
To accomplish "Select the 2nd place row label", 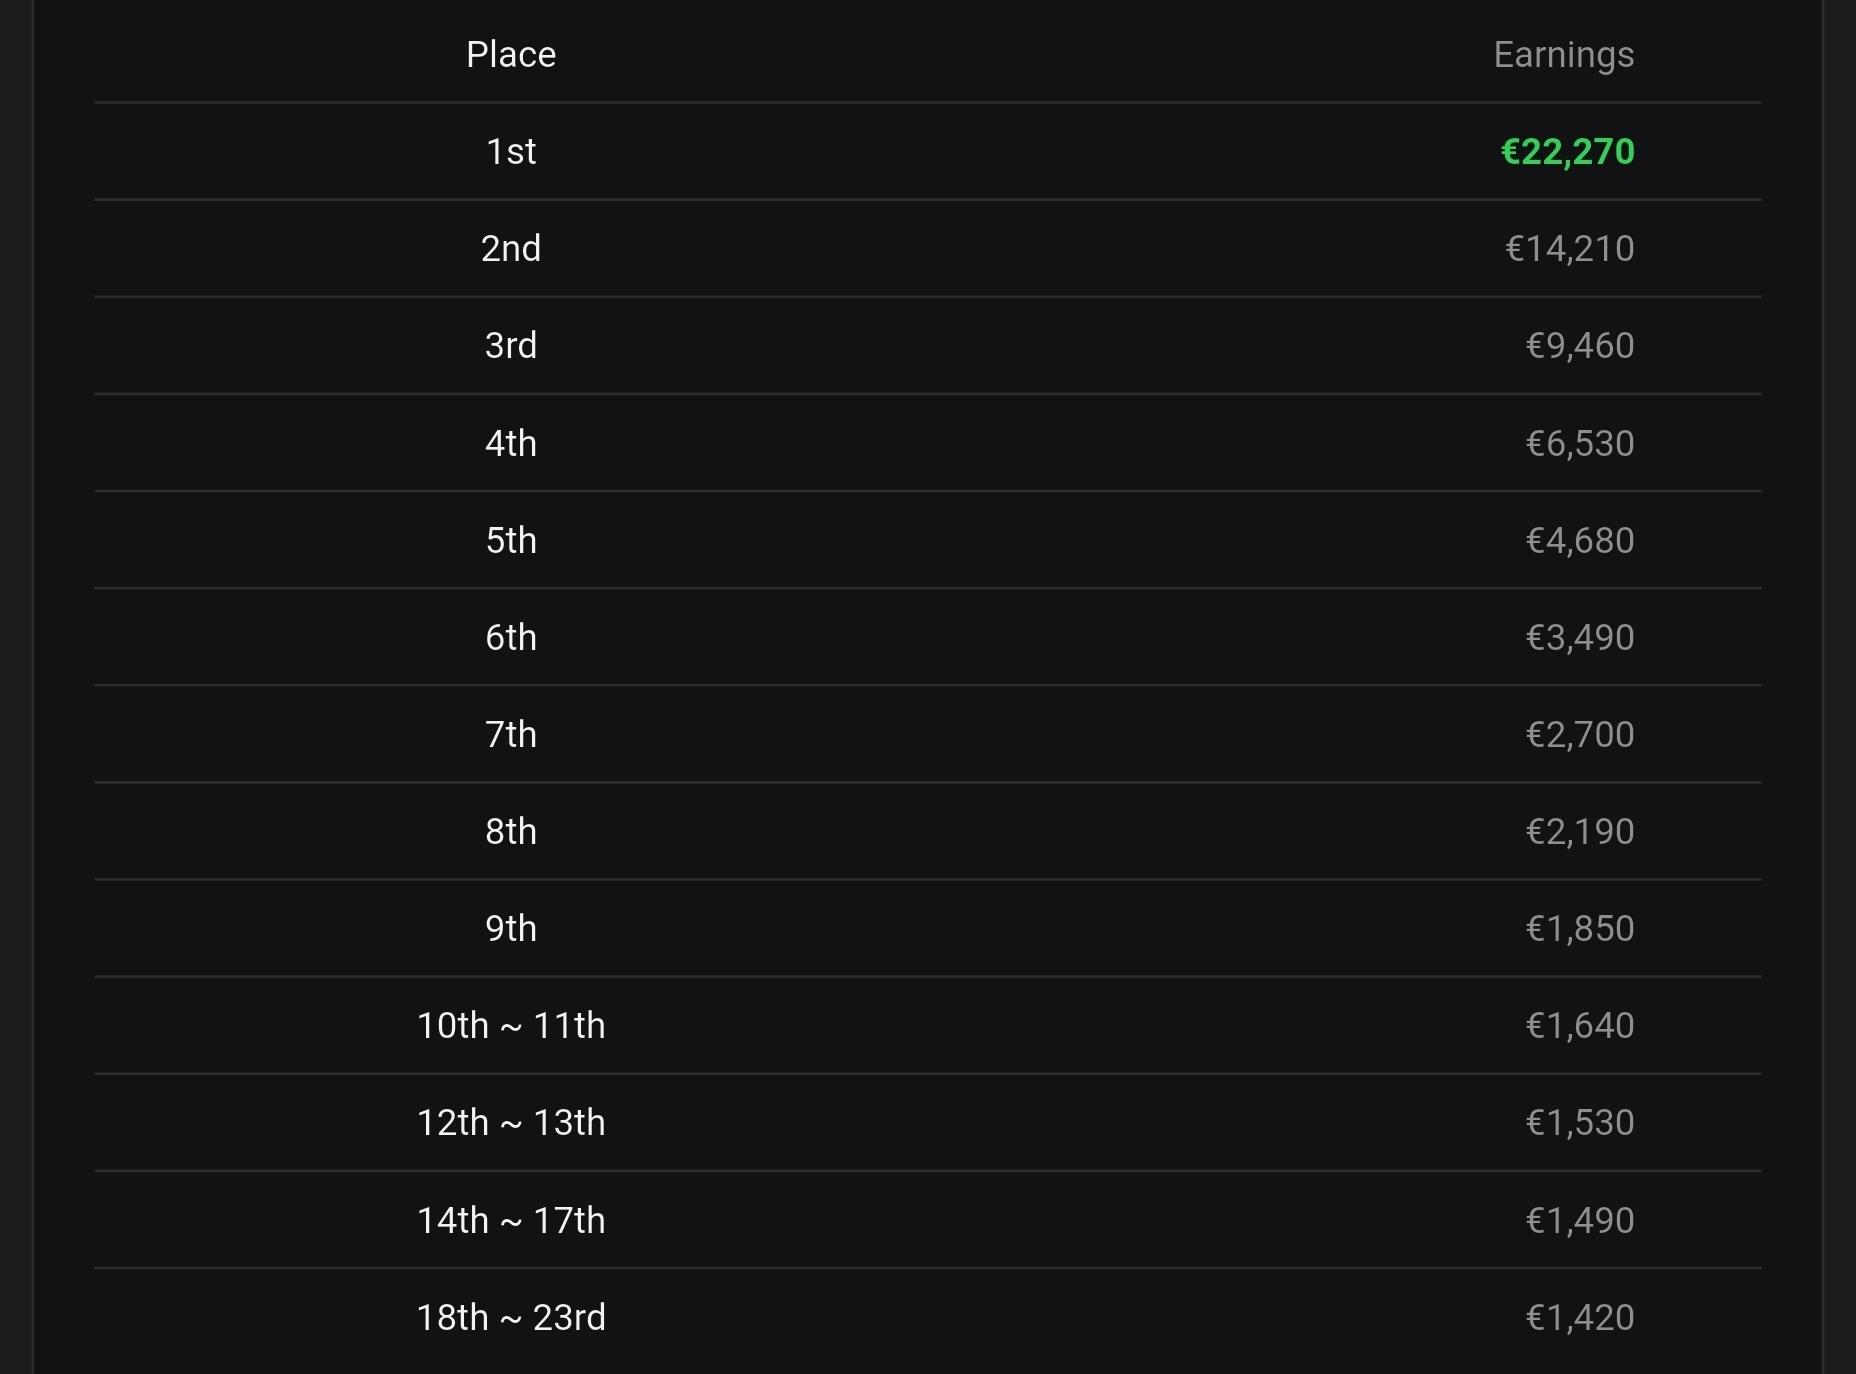I will pyautogui.click(x=511, y=248).
